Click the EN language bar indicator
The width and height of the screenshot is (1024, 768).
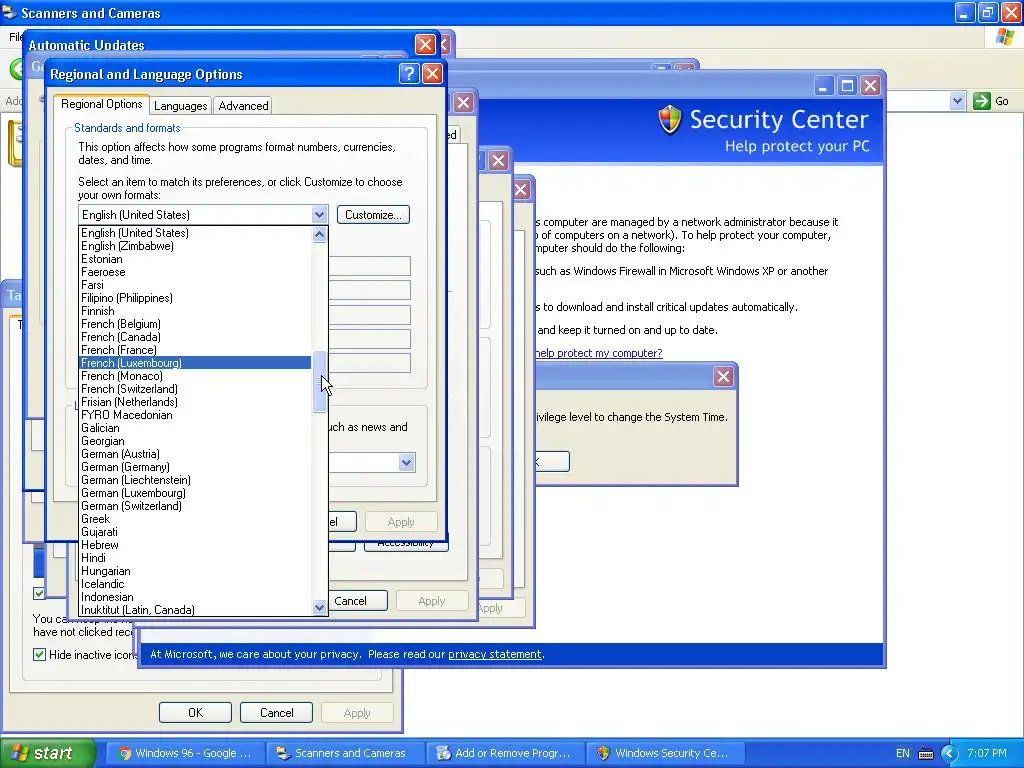pos(903,753)
